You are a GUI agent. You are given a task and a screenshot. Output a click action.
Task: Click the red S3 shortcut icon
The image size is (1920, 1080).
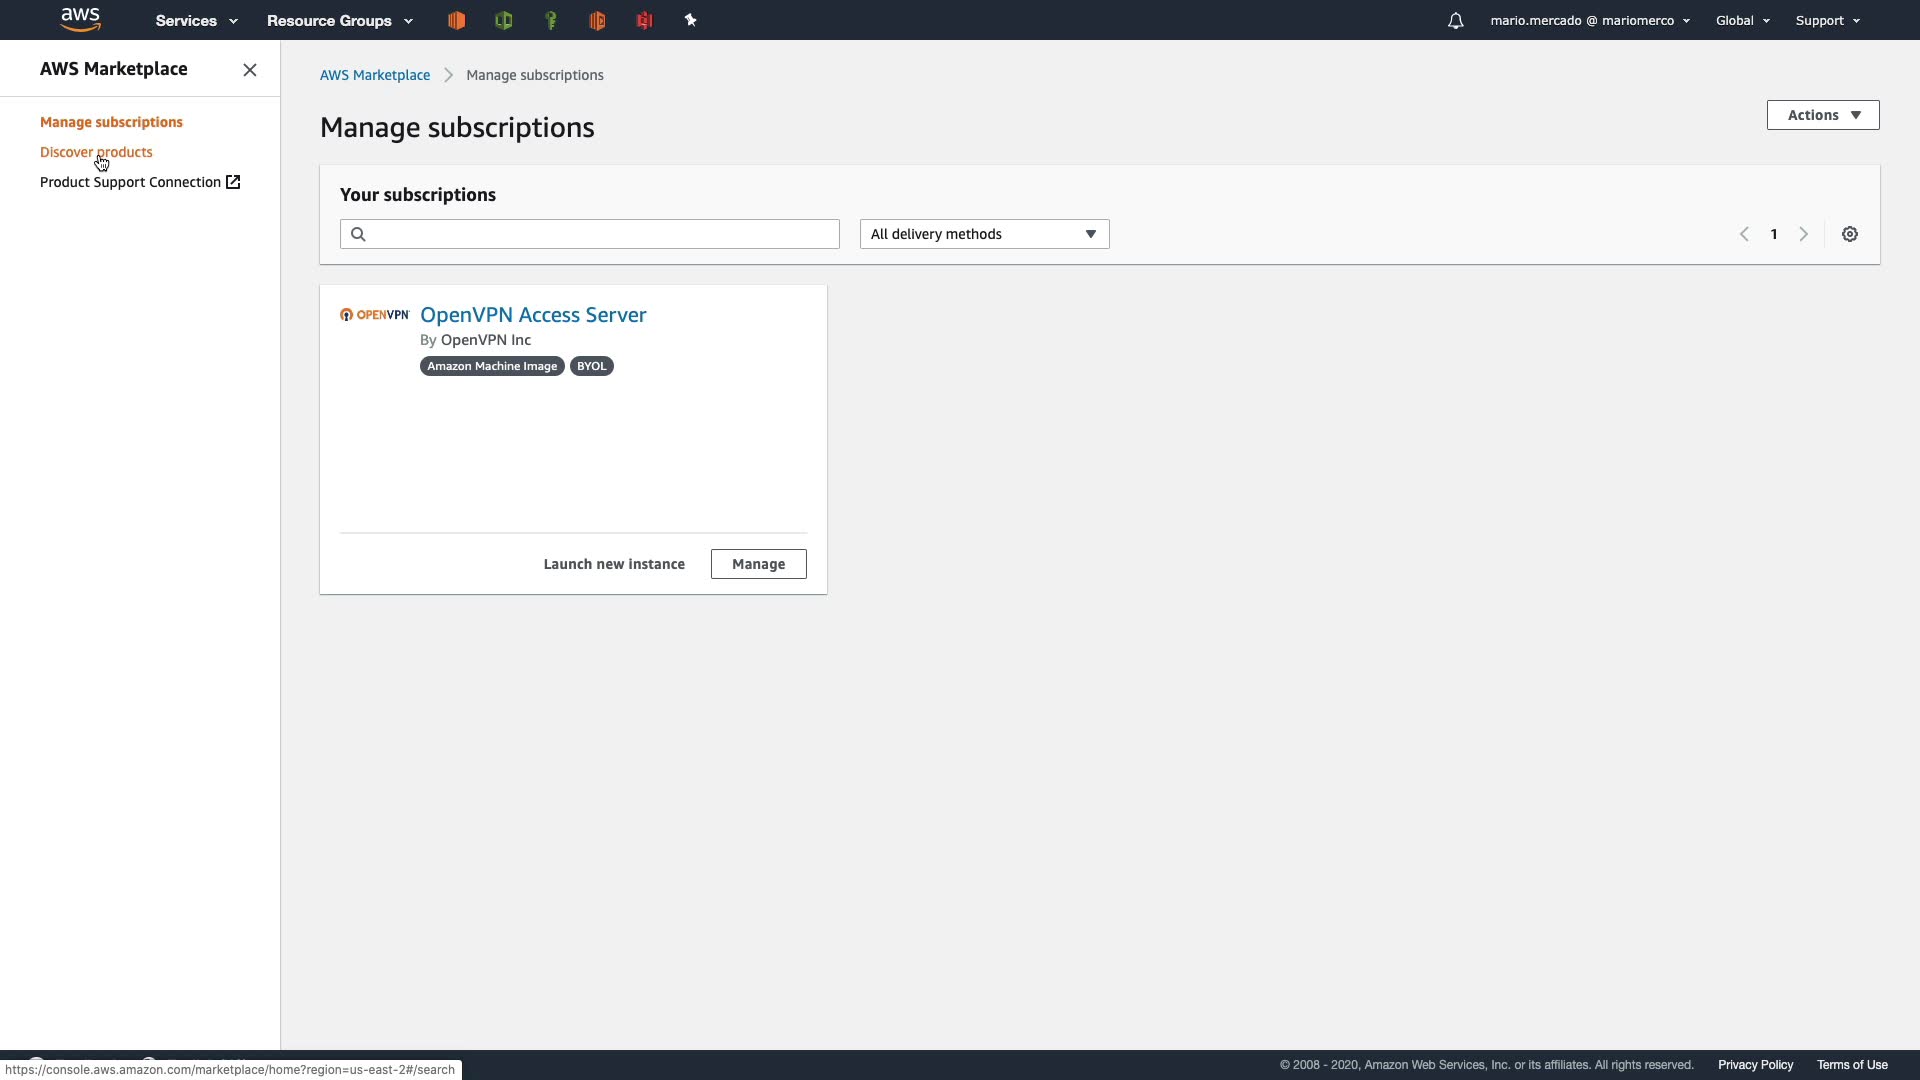(x=644, y=20)
